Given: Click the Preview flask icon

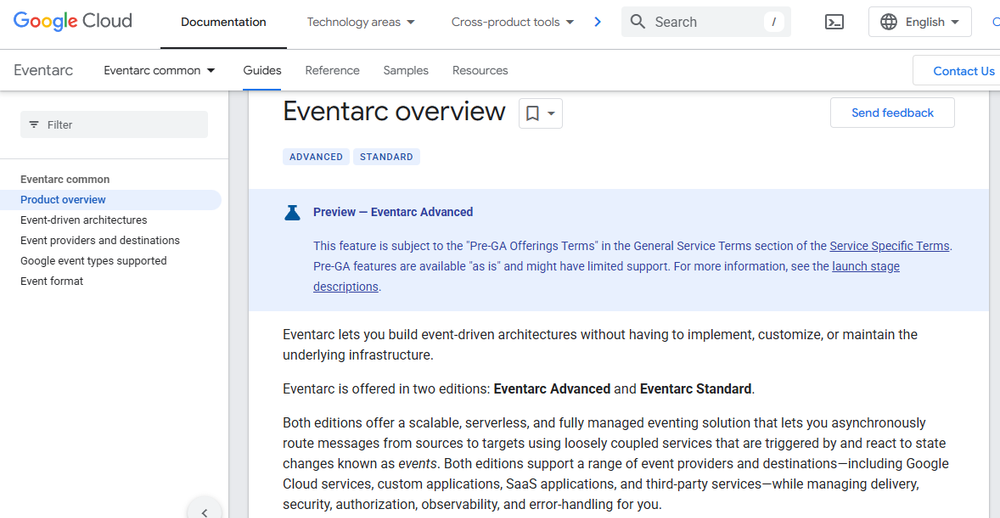Looking at the screenshot, I should [x=292, y=212].
